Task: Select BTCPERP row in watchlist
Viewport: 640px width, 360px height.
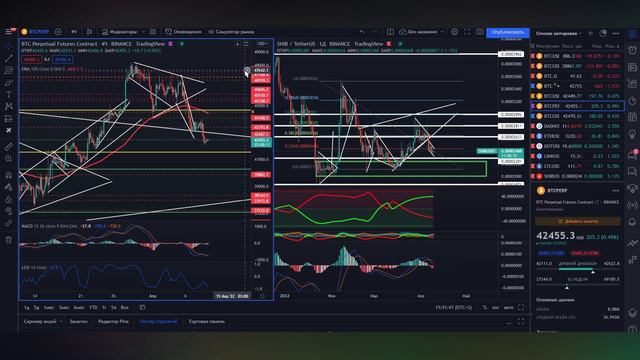Action: tap(577, 106)
